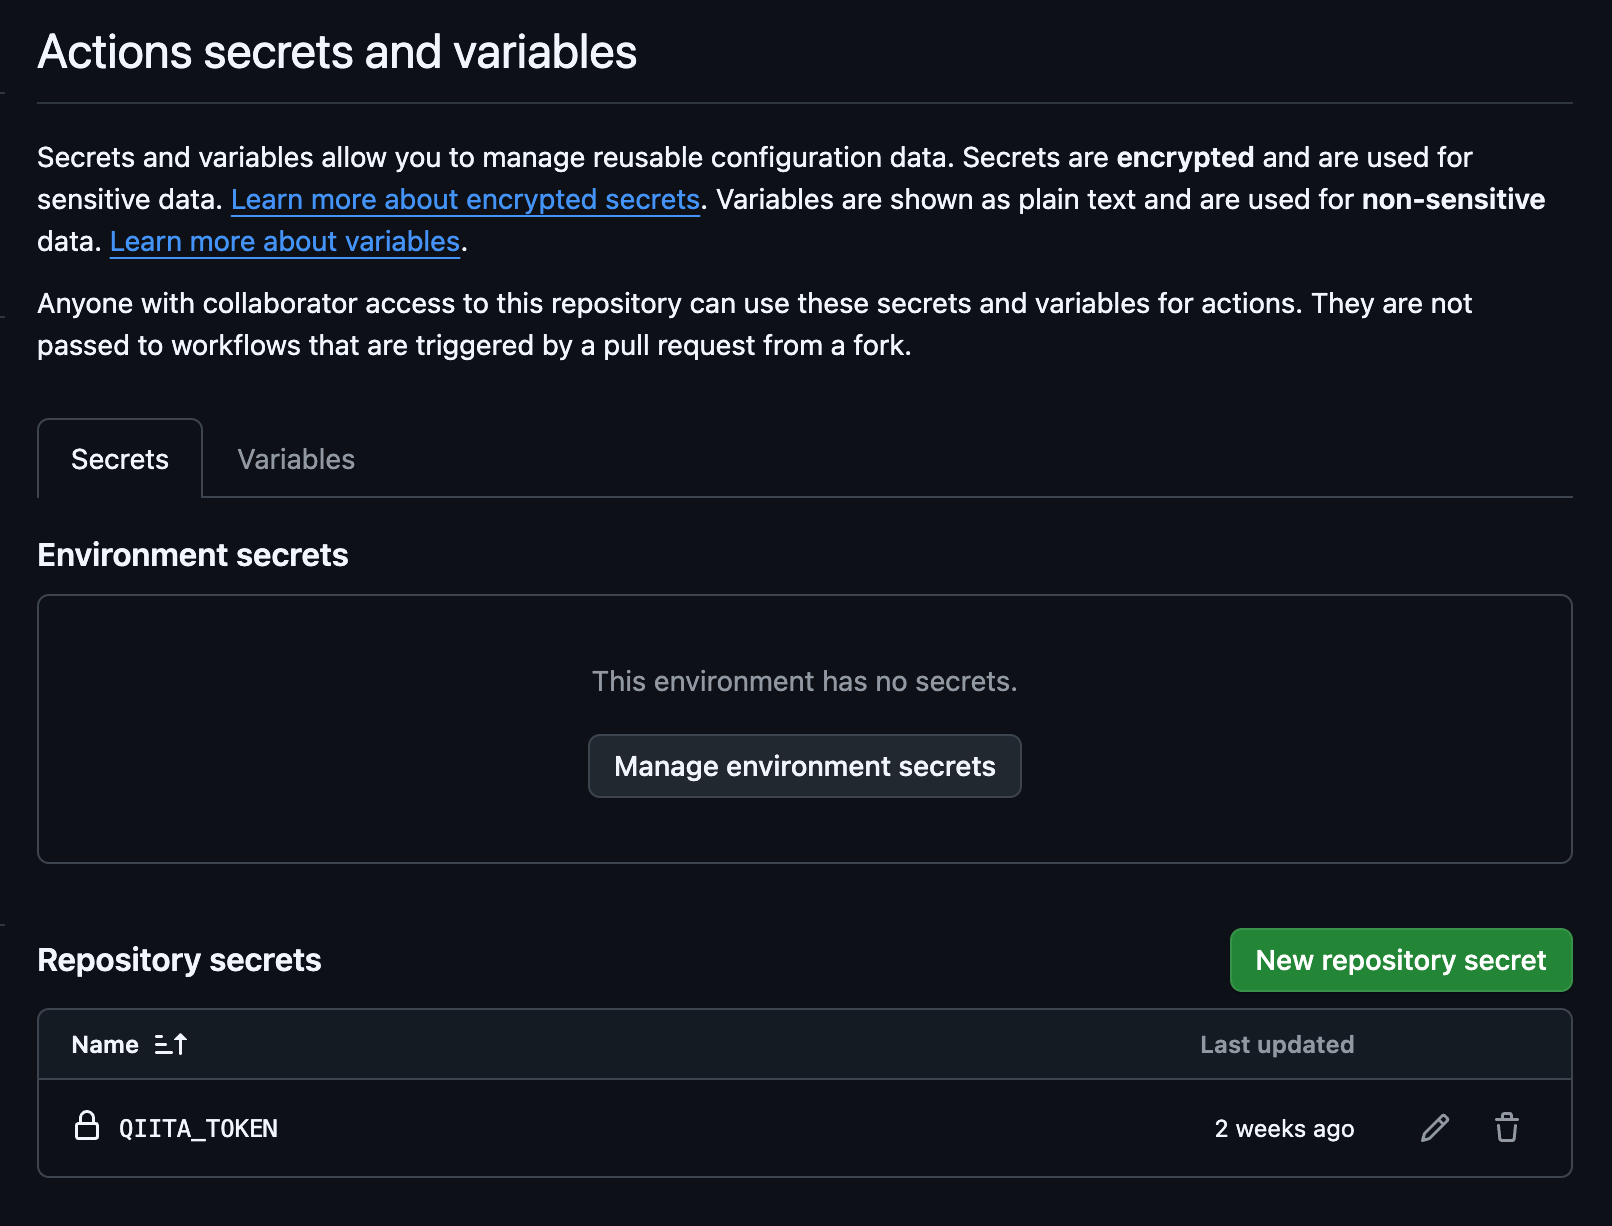Click the Name column header
Image resolution: width=1612 pixels, height=1226 pixels.
(x=105, y=1045)
